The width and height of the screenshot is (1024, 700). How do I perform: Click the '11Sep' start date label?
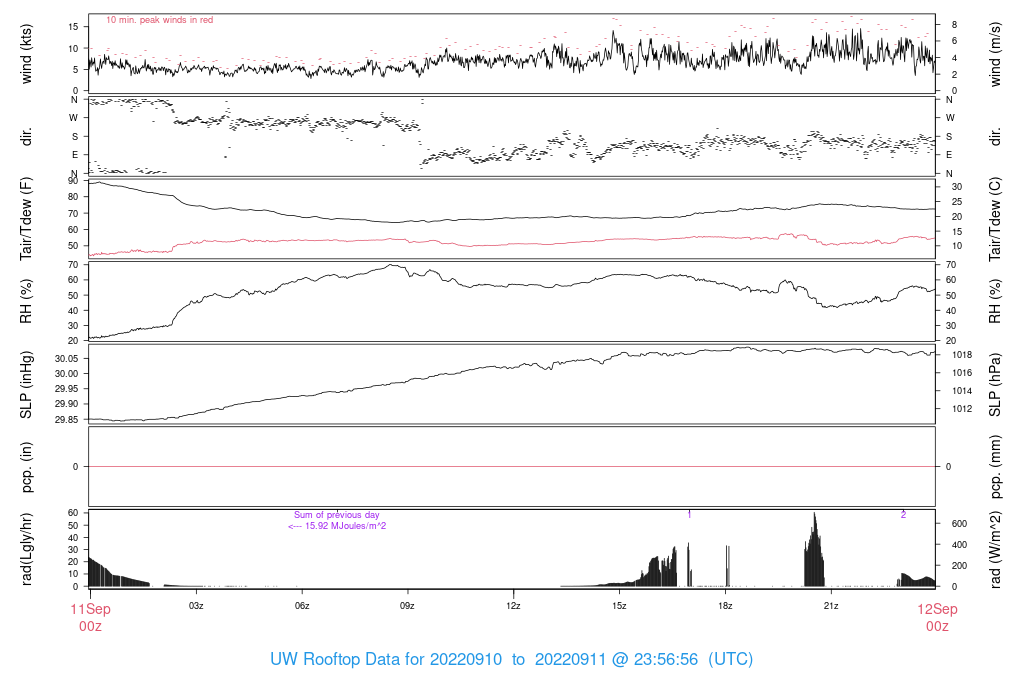[91, 609]
